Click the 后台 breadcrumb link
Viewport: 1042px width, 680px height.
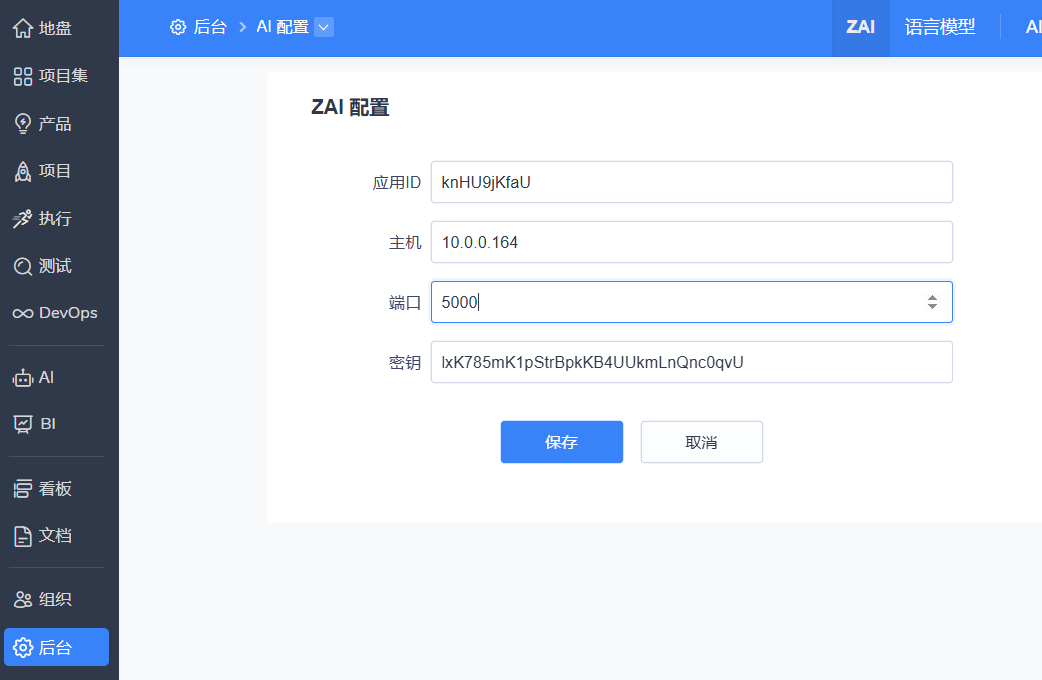tap(210, 27)
